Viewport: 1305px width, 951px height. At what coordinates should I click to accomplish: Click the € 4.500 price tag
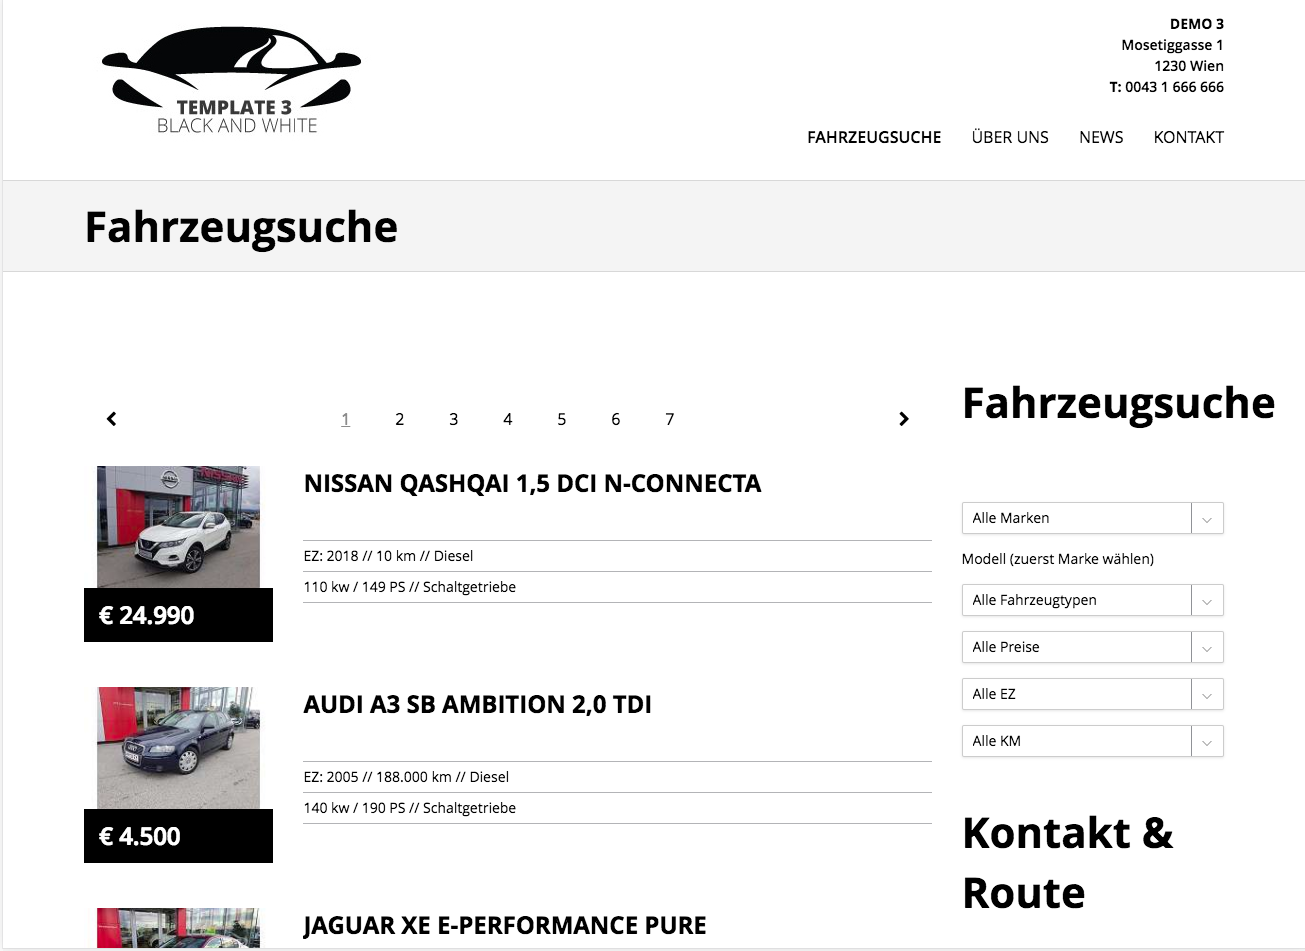[x=178, y=836]
